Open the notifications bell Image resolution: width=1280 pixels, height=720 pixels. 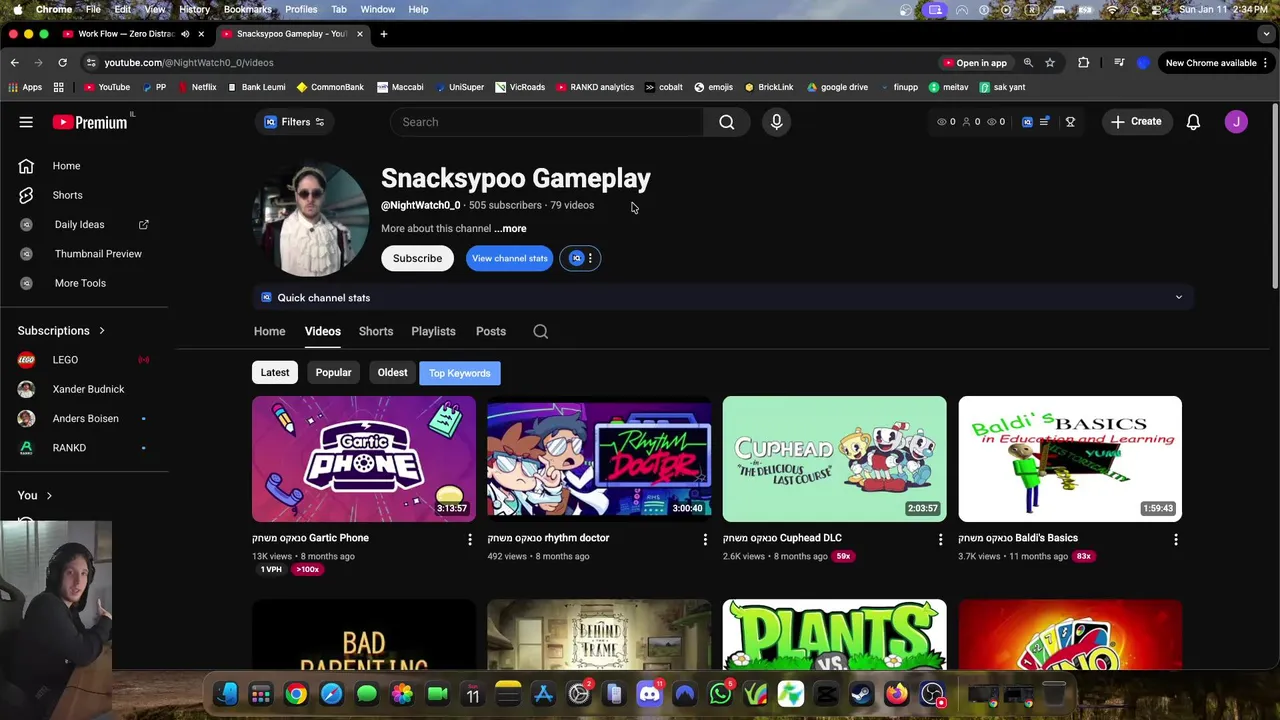1193,122
